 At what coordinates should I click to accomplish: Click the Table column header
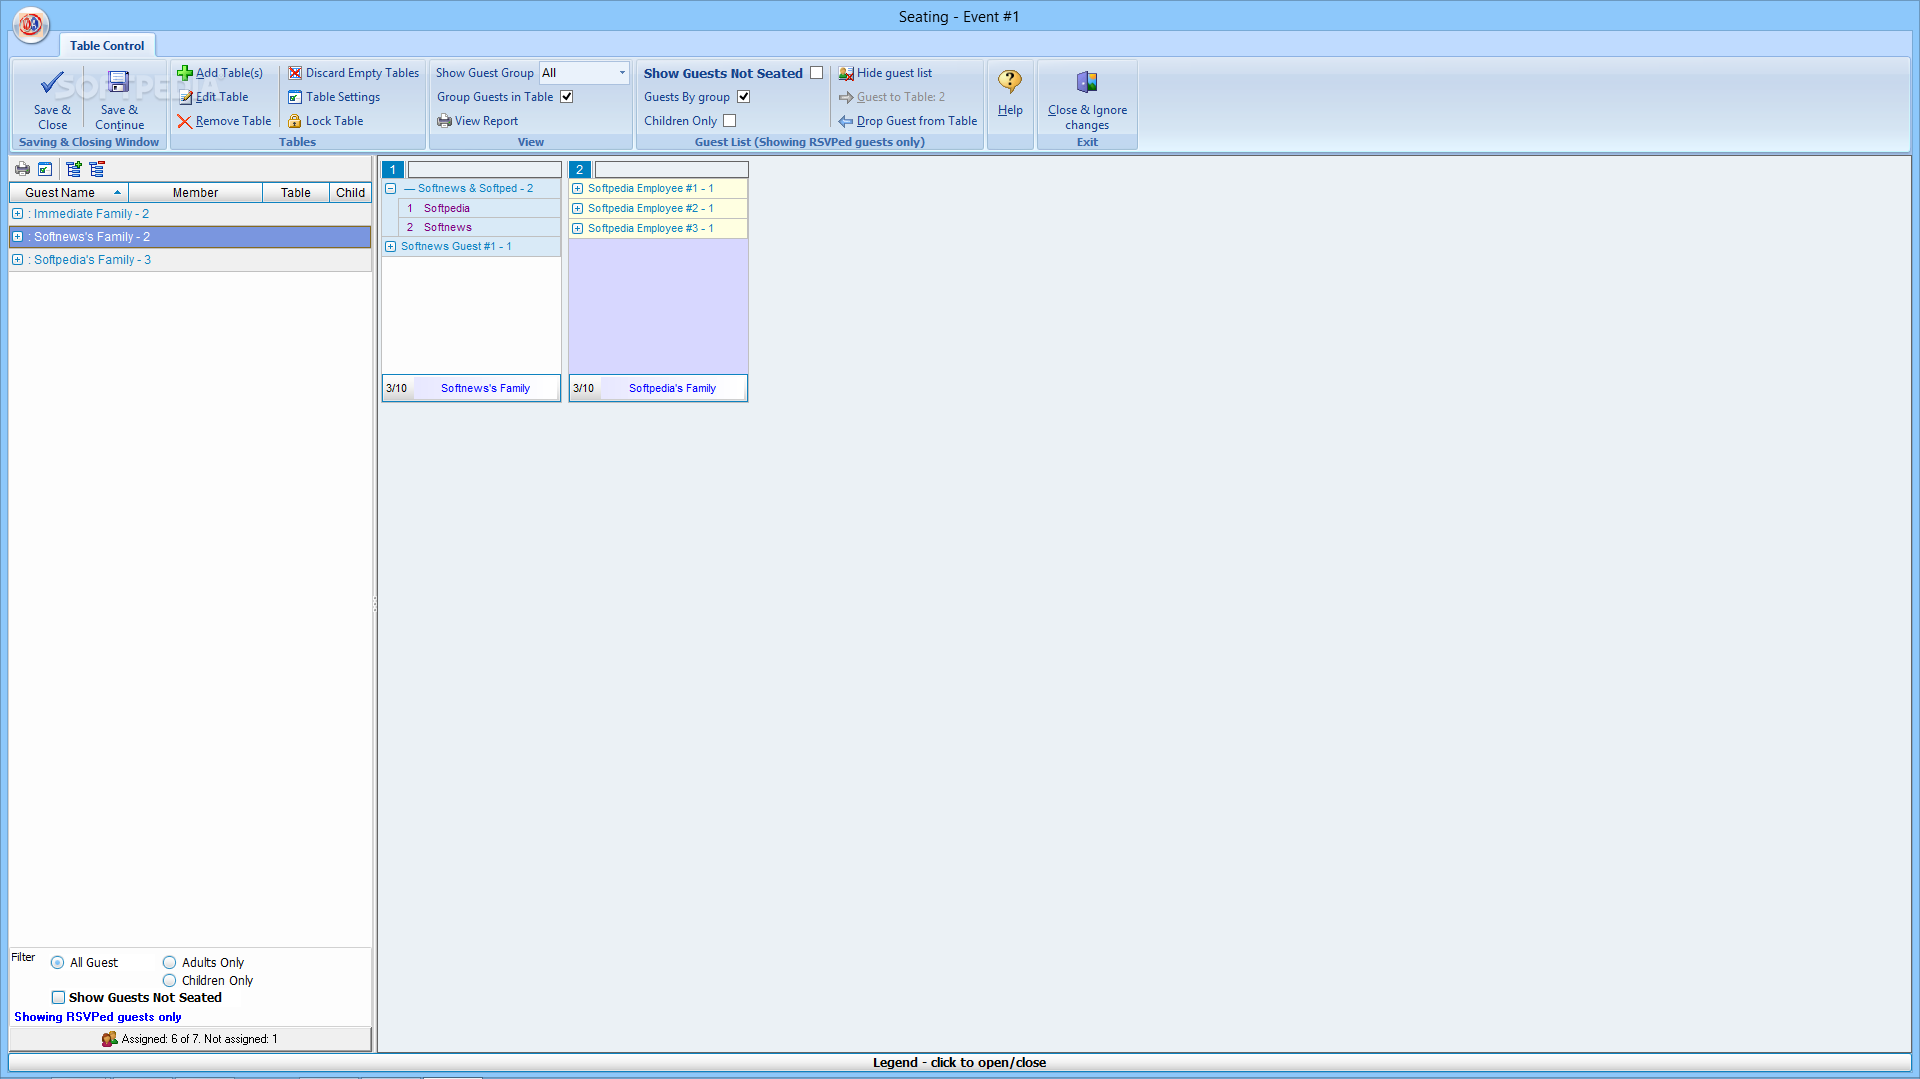click(296, 193)
